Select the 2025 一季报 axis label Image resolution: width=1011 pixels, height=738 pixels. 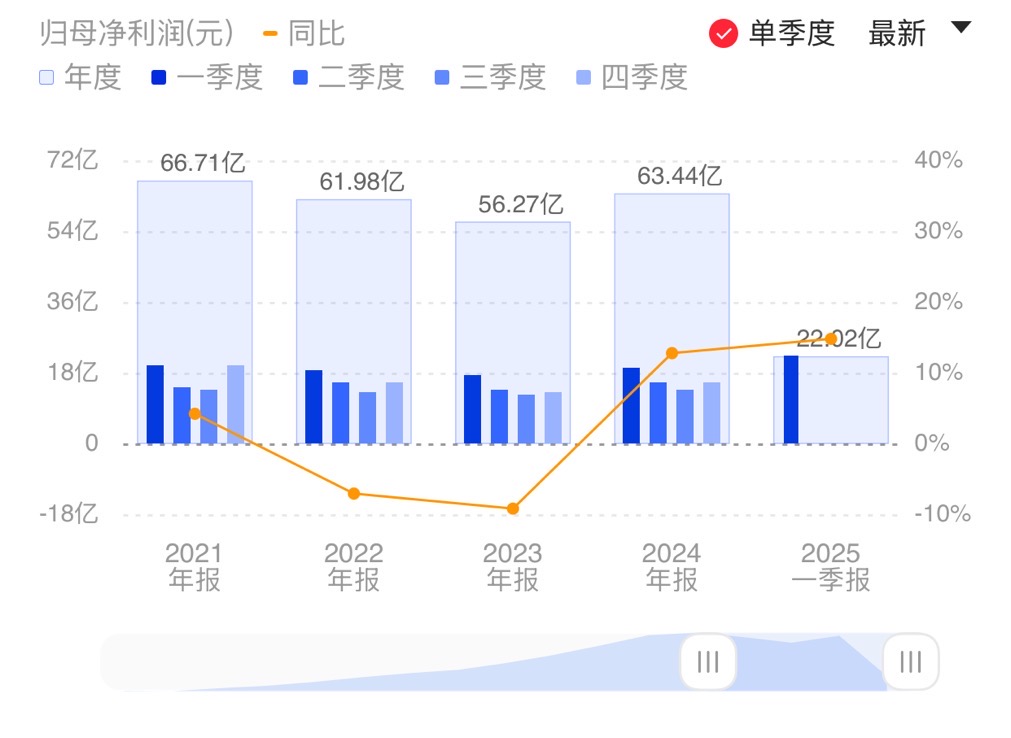pos(833,565)
